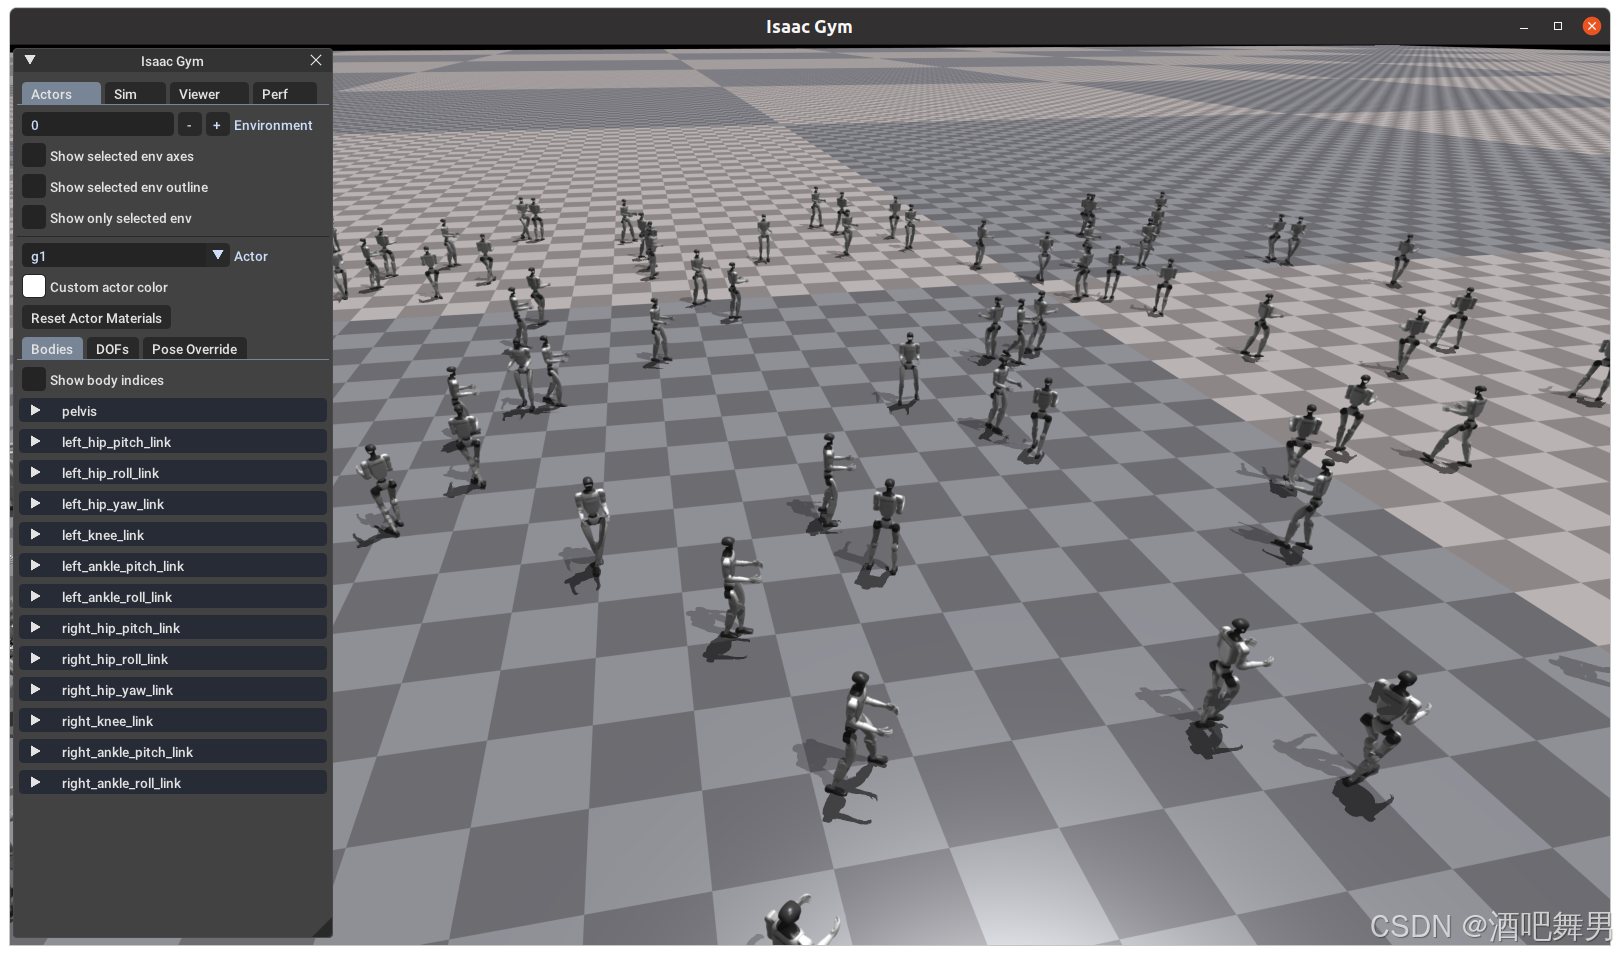Click the Environment index input field
Viewport: 1620px width, 955px height.
[98, 125]
